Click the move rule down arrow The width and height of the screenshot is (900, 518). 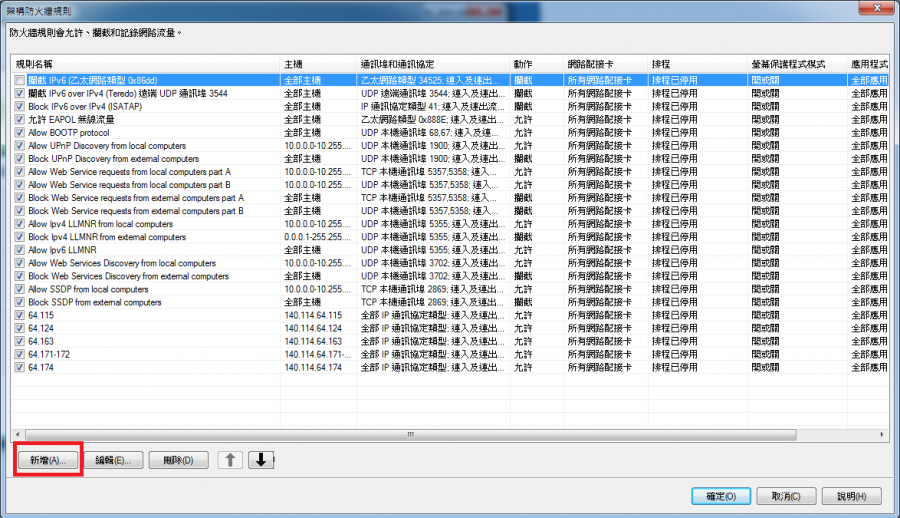click(261, 460)
